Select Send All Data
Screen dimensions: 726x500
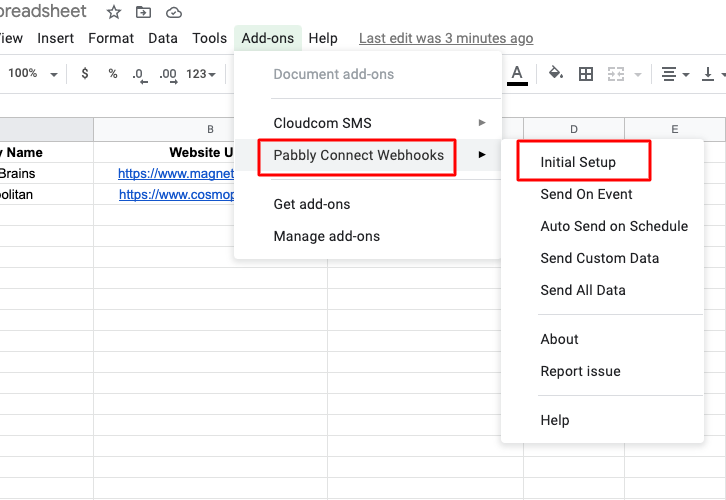pos(602,290)
